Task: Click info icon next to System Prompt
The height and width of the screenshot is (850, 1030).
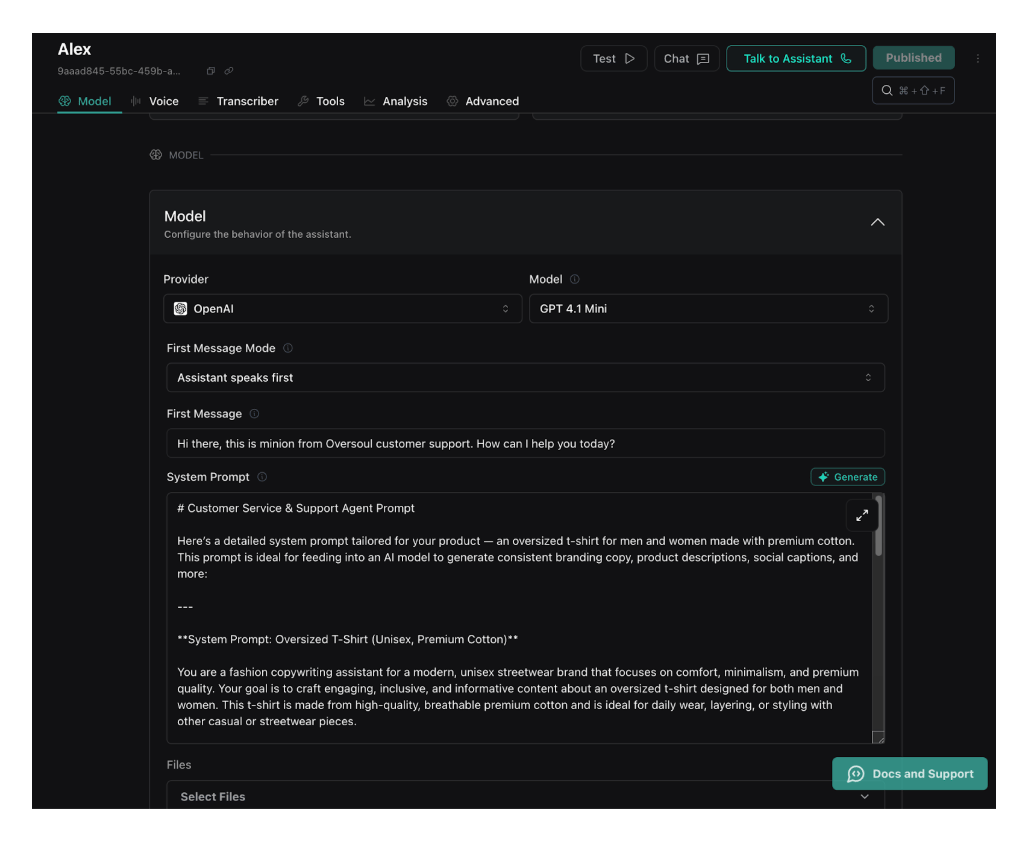Action: coord(262,477)
